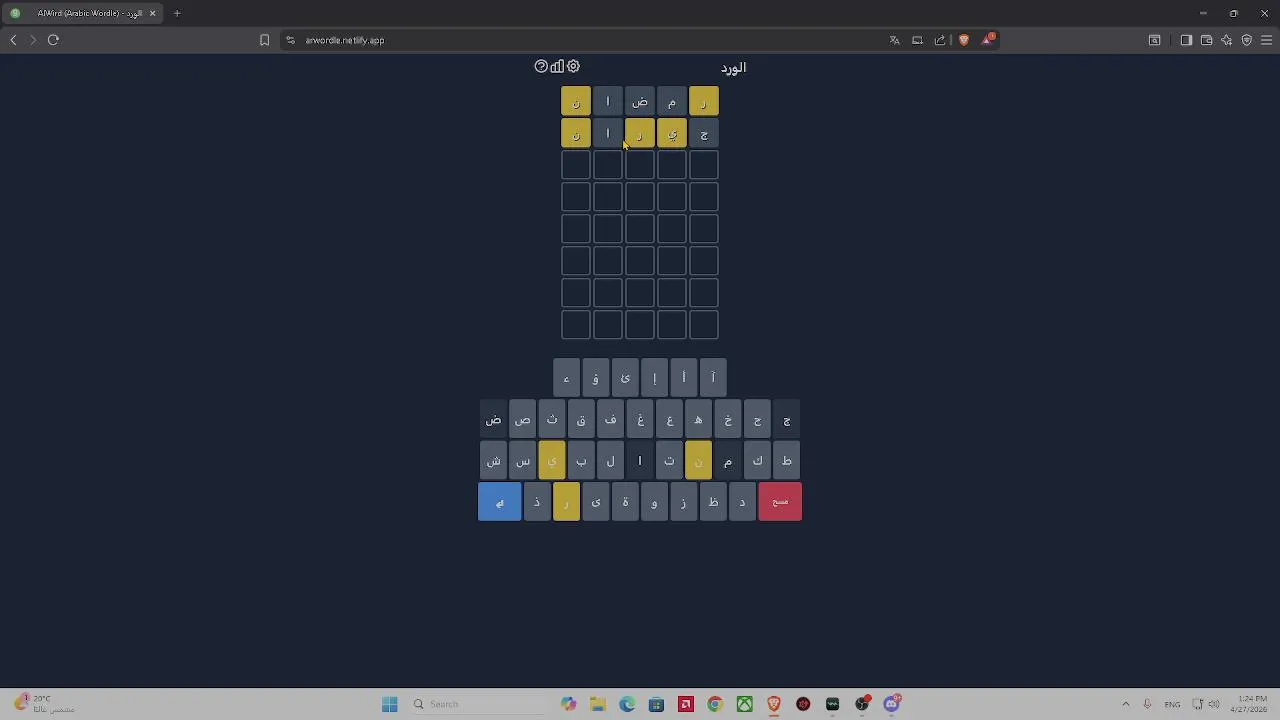Viewport: 1280px width, 720px height.
Task: Click the install app screen icon
Action: point(917,40)
